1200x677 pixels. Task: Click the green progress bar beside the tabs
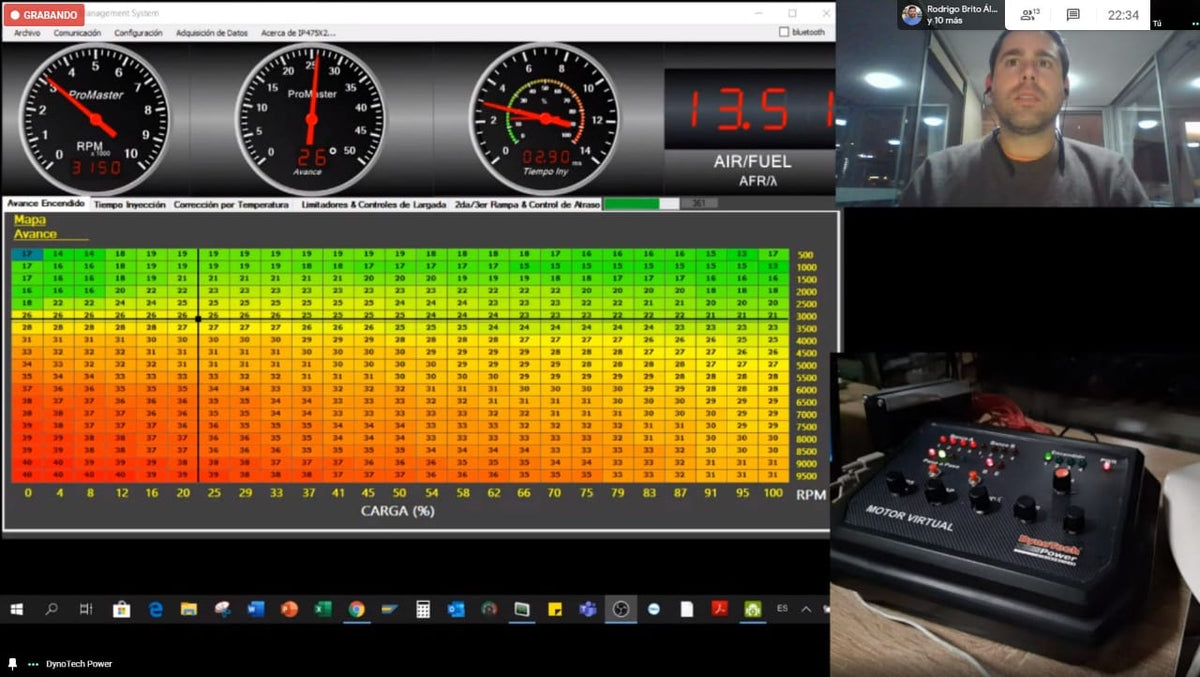click(x=632, y=203)
